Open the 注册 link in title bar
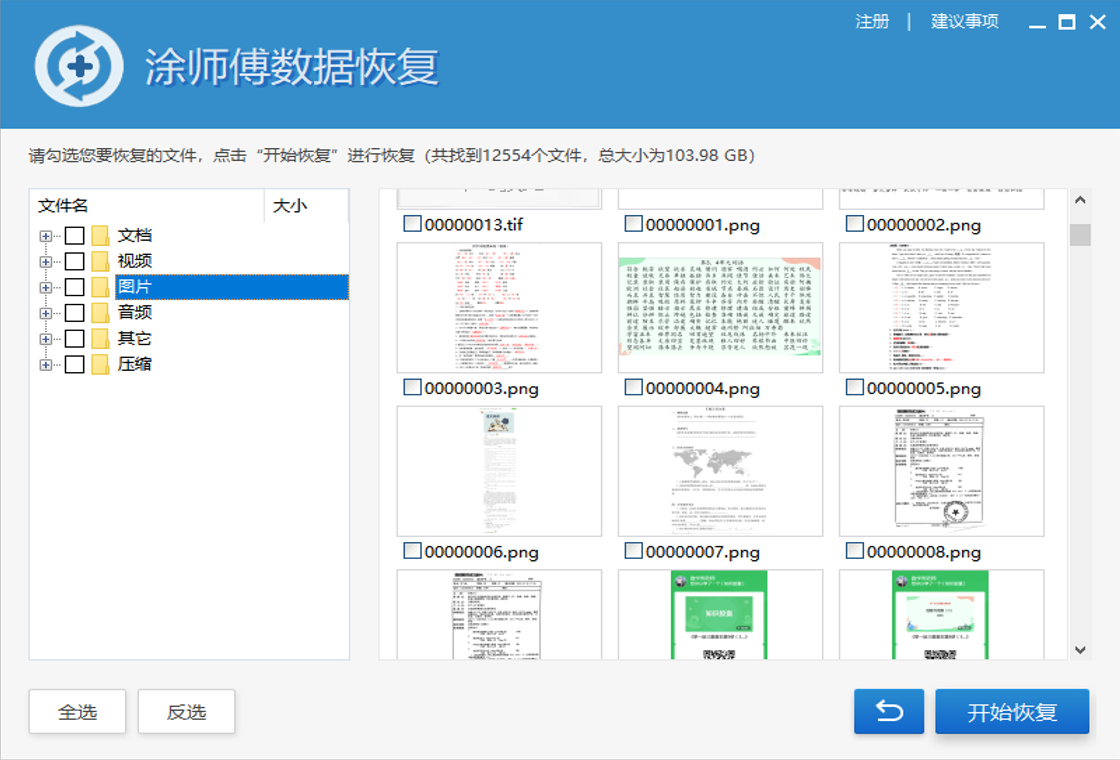Image resolution: width=1120 pixels, height=760 pixels. coord(872,21)
